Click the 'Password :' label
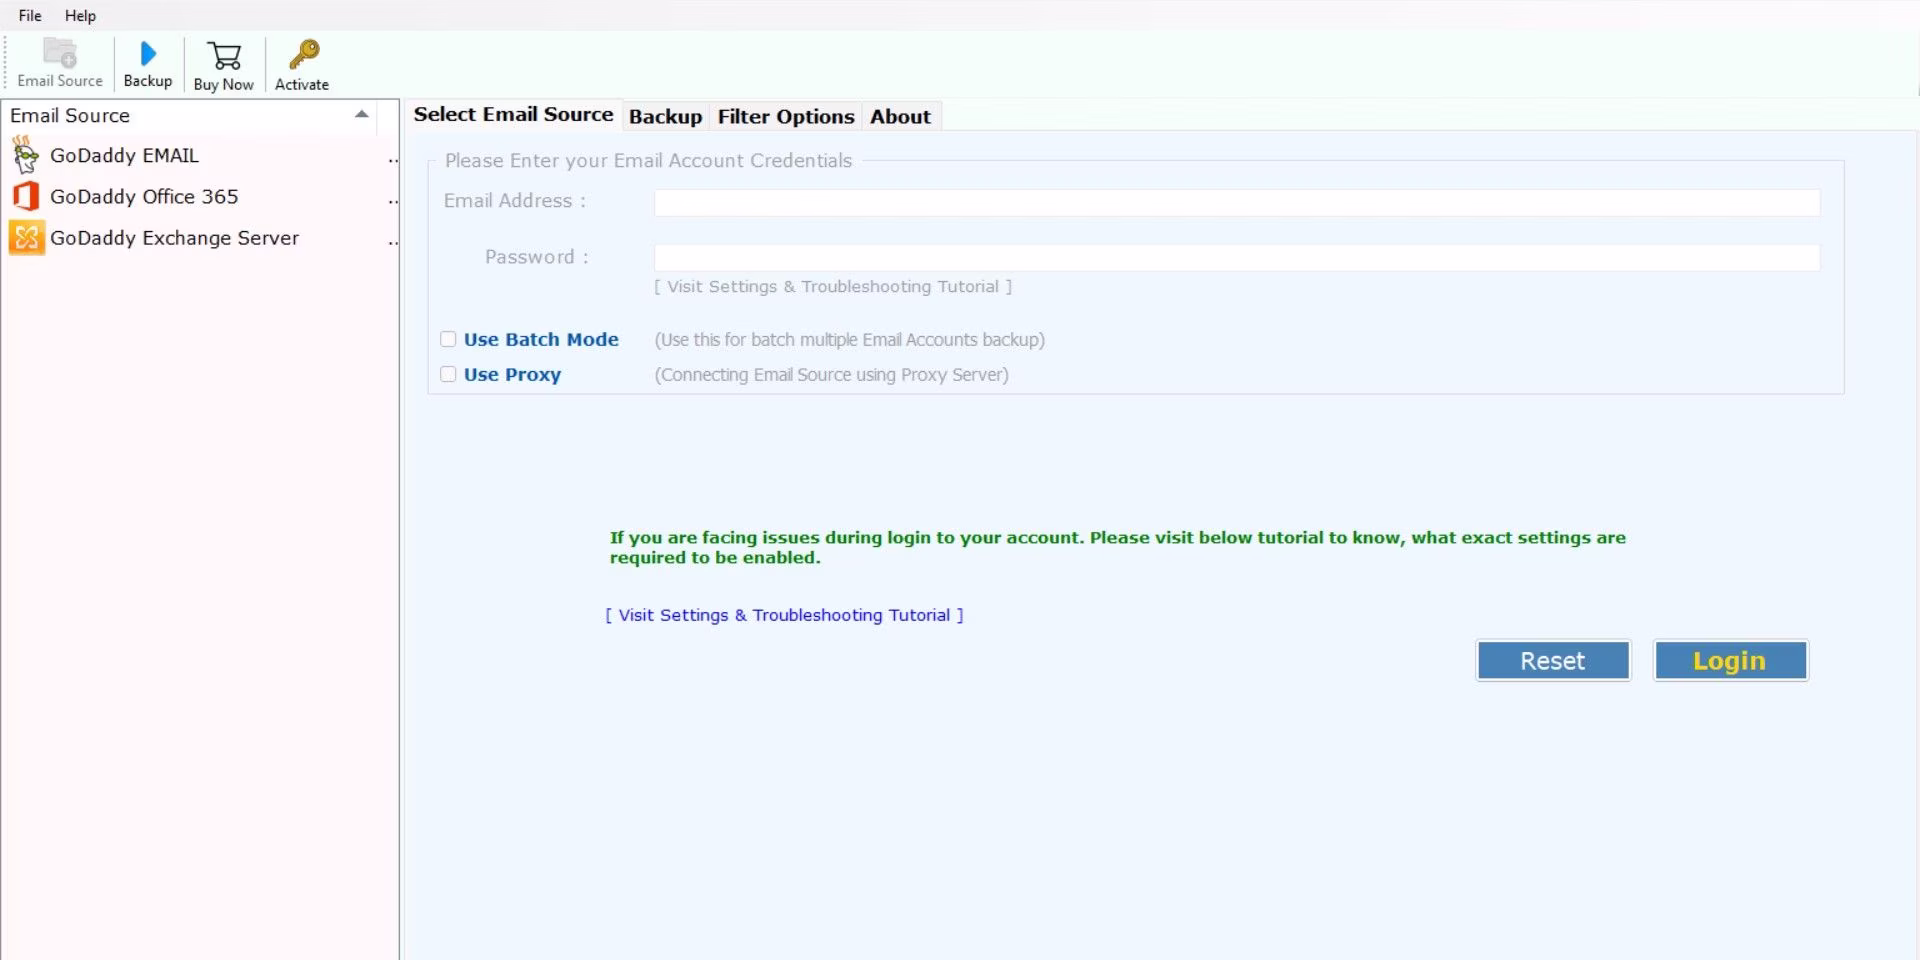The image size is (1920, 960). click(537, 257)
